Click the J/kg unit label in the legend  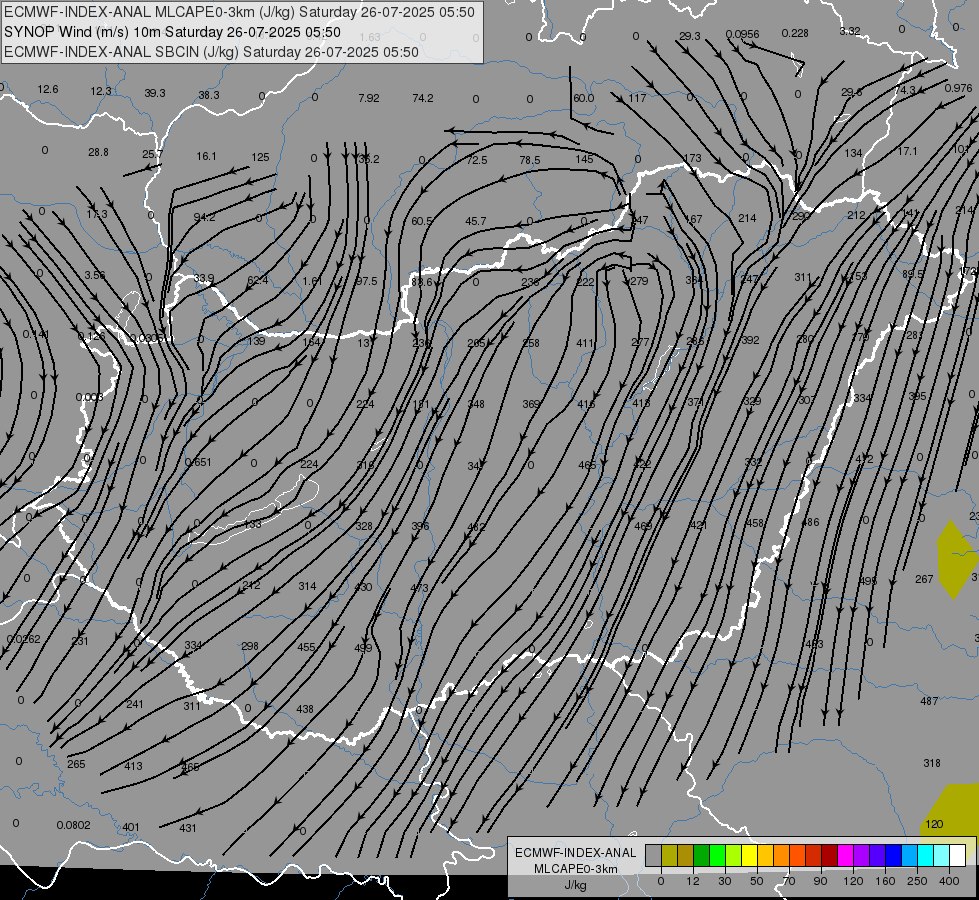[x=576, y=885]
